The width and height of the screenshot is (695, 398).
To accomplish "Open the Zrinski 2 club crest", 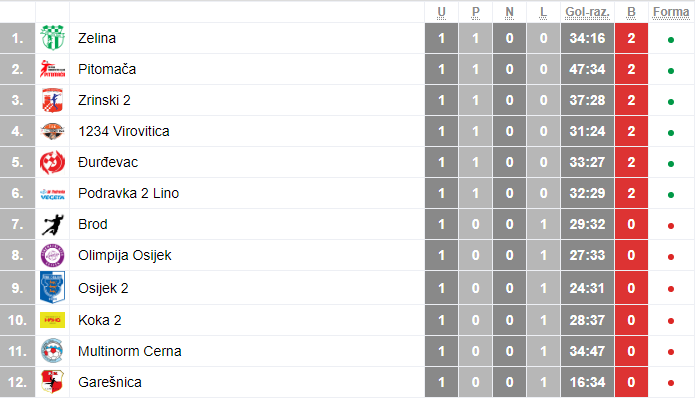I will click(x=52, y=100).
